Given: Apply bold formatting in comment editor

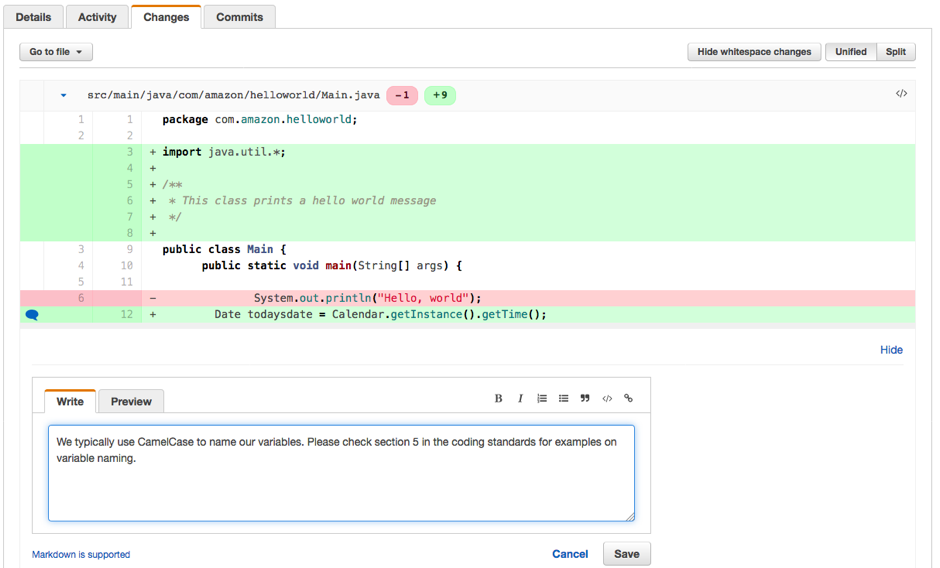Looking at the screenshot, I should 498,398.
